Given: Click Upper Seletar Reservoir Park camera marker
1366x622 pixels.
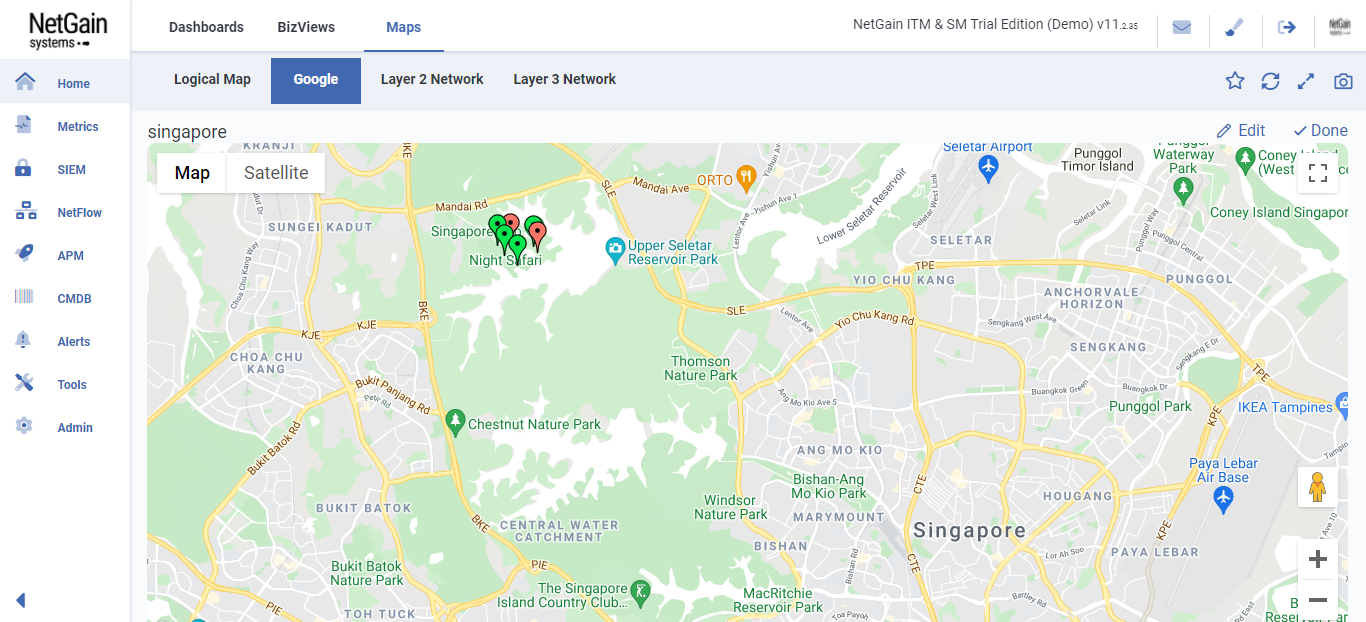Looking at the screenshot, I should click(616, 247).
